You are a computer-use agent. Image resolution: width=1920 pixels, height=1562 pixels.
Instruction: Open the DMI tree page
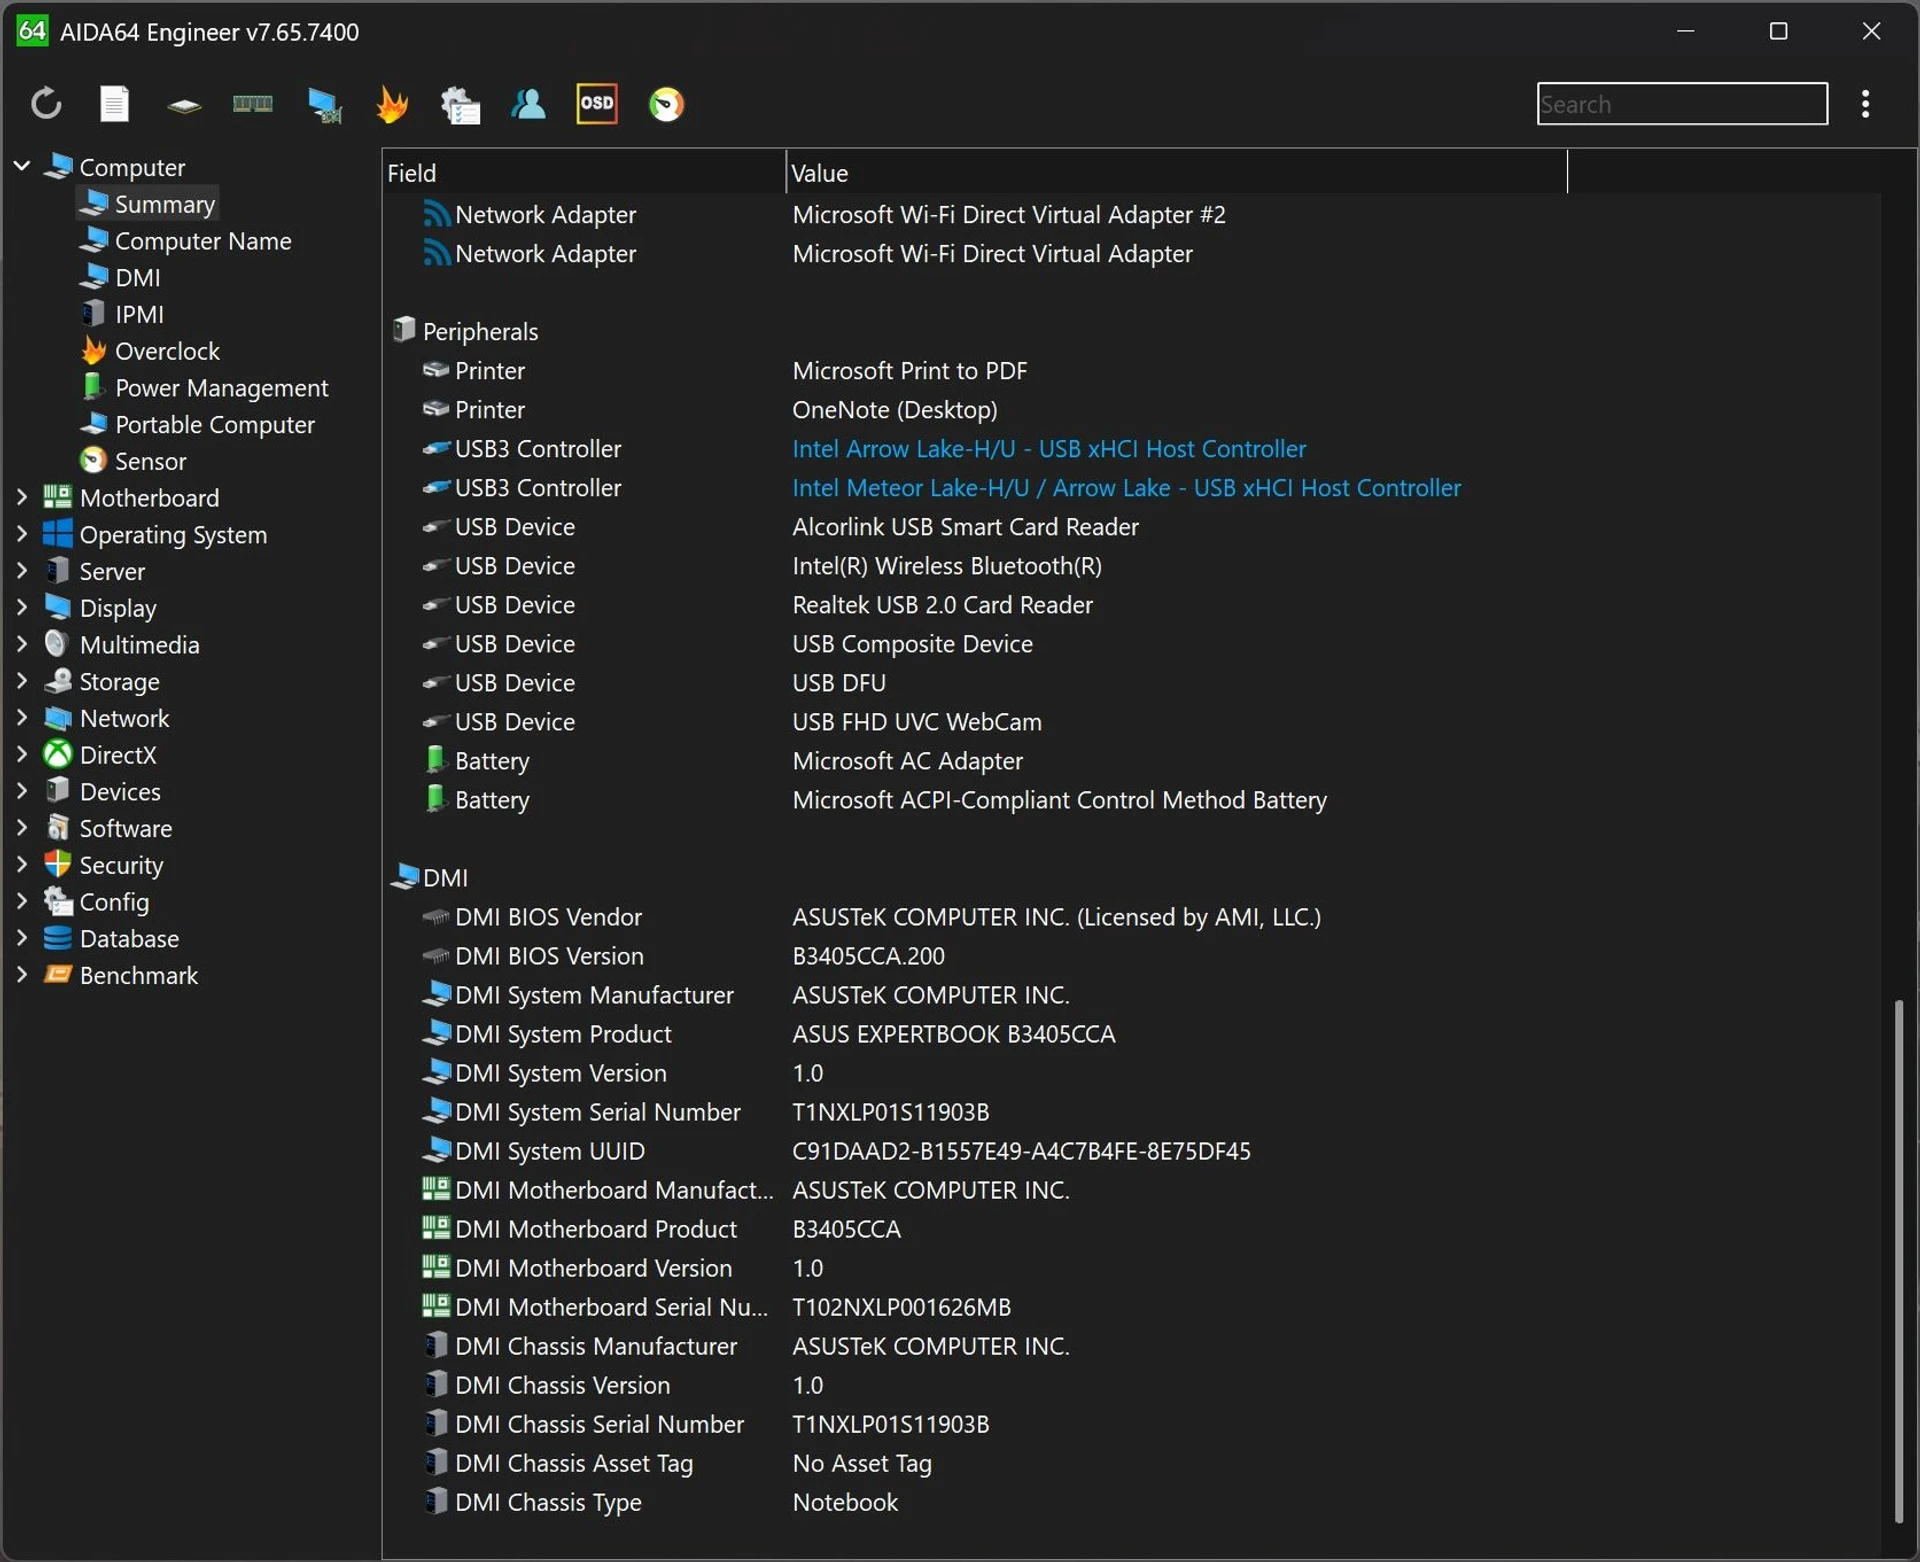tap(121, 278)
